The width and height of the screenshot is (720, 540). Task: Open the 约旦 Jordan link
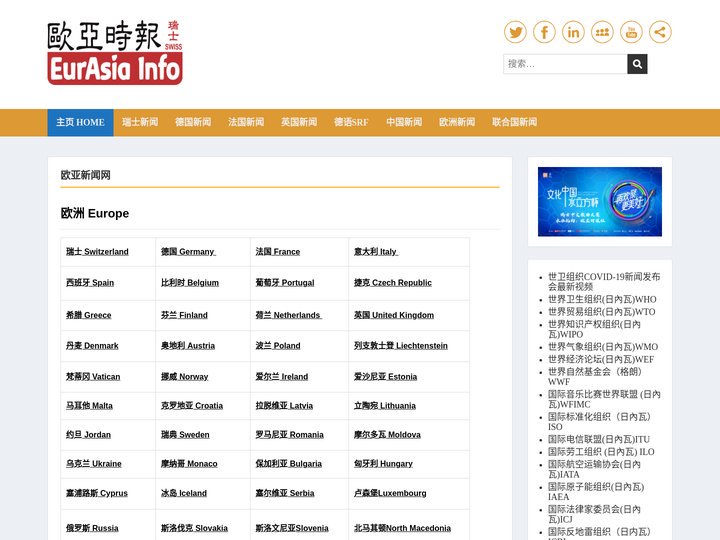(x=89, y=435)
